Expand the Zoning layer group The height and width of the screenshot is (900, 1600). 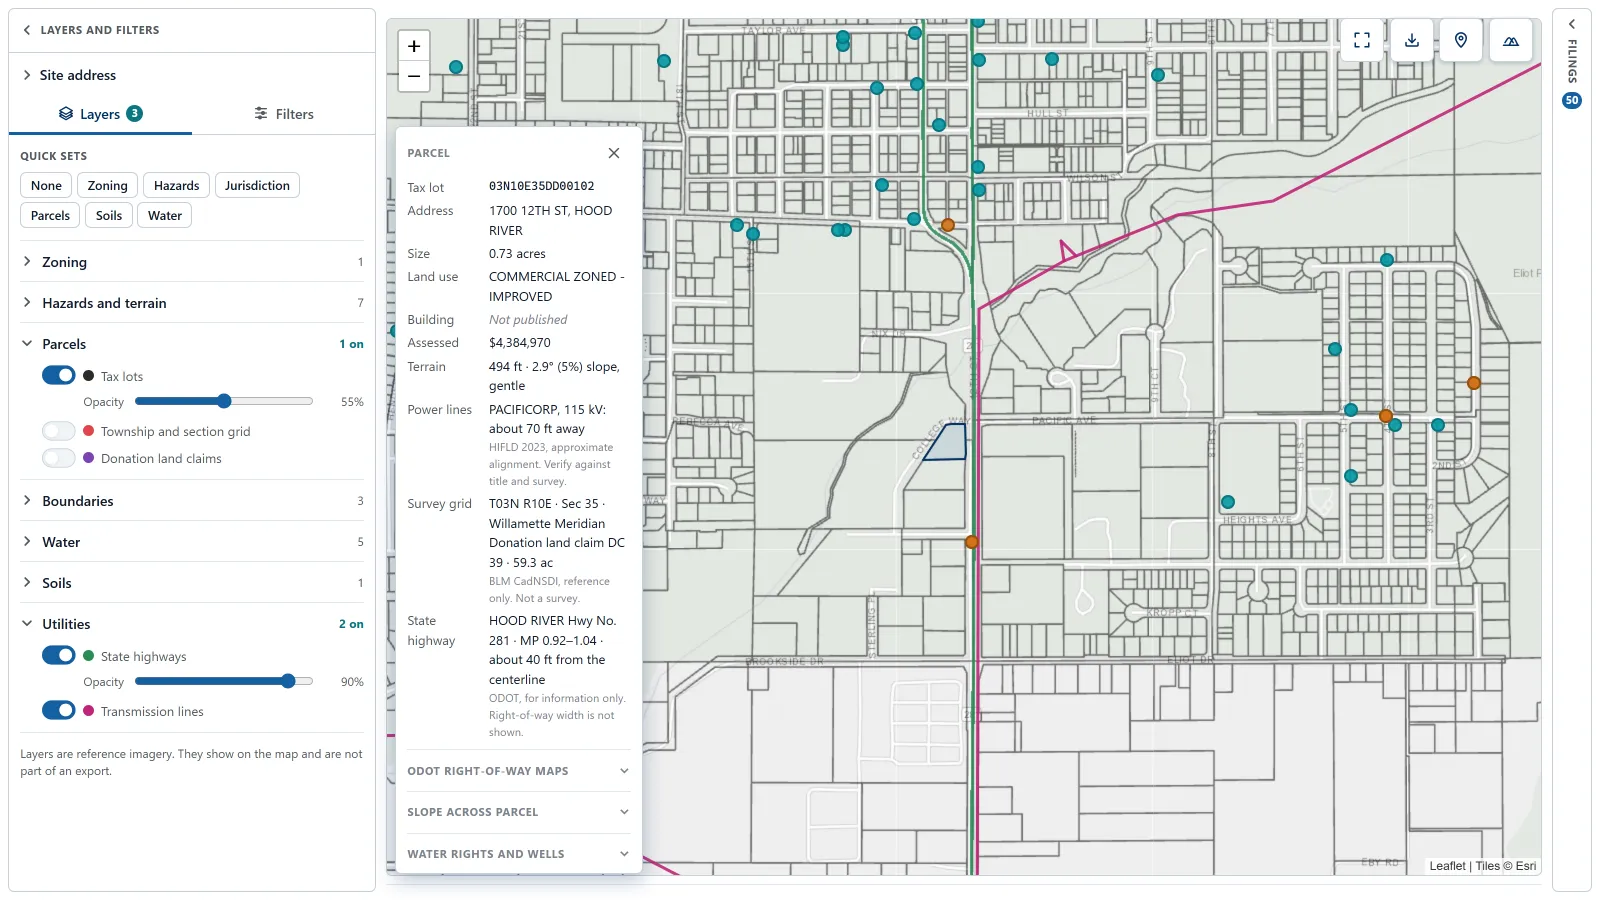pos(192,262)
